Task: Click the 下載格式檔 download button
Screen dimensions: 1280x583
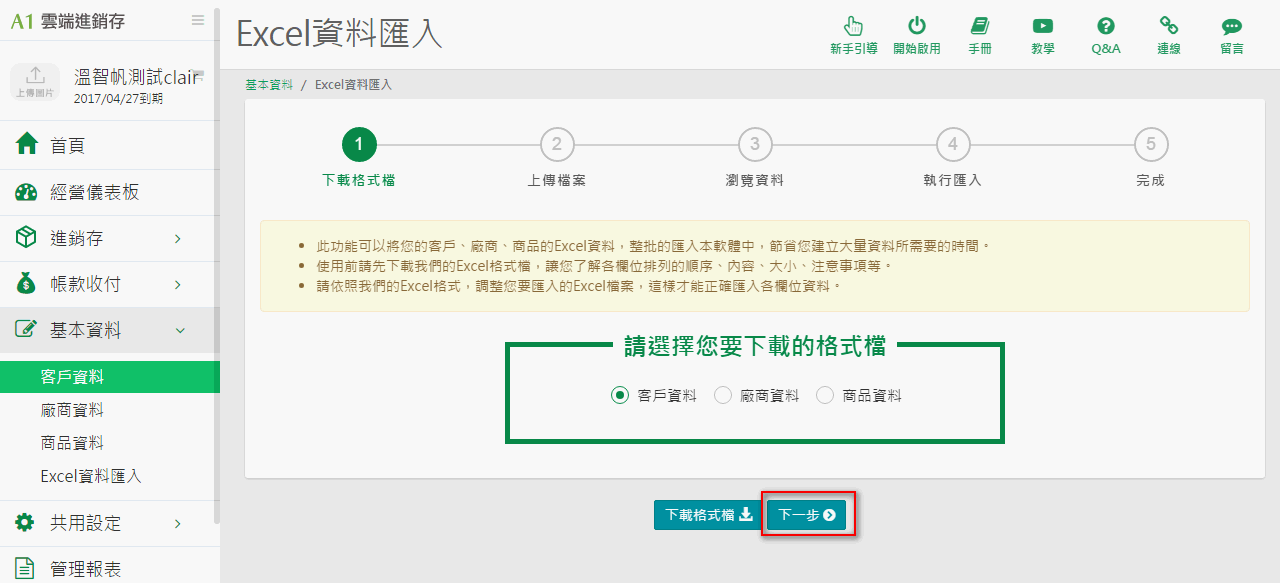Action: click(x=708, y=515)
